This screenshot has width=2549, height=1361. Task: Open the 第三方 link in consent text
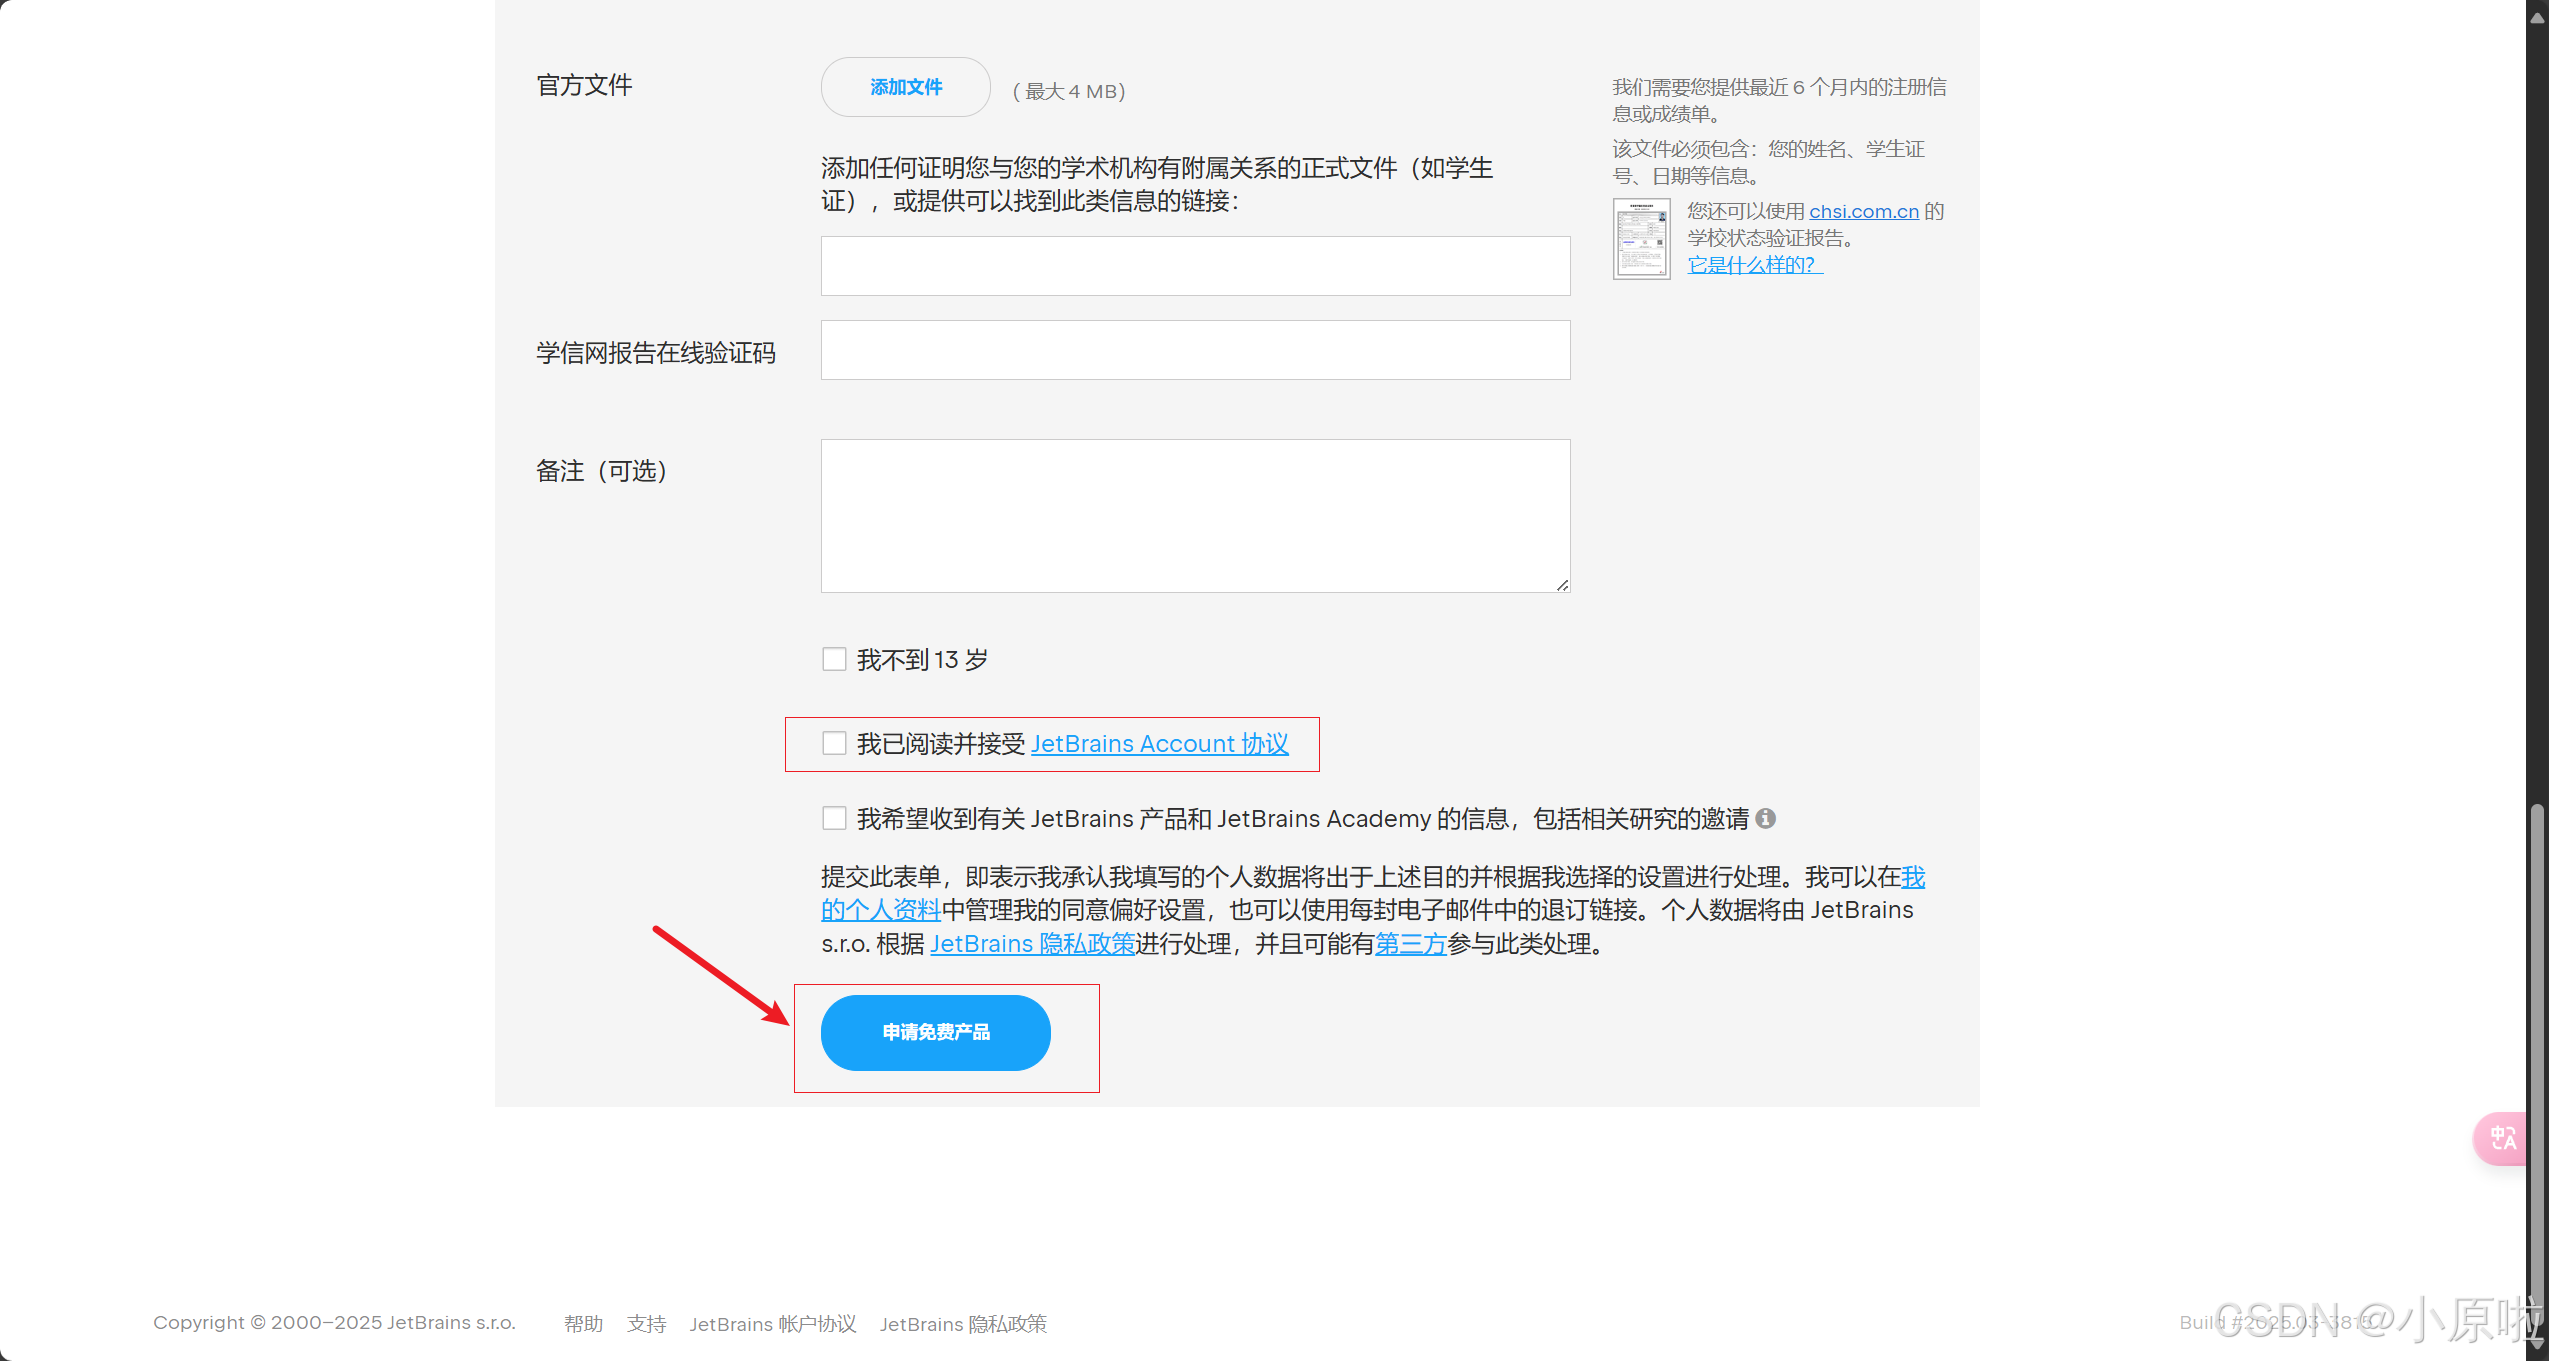click(1410, 944)
